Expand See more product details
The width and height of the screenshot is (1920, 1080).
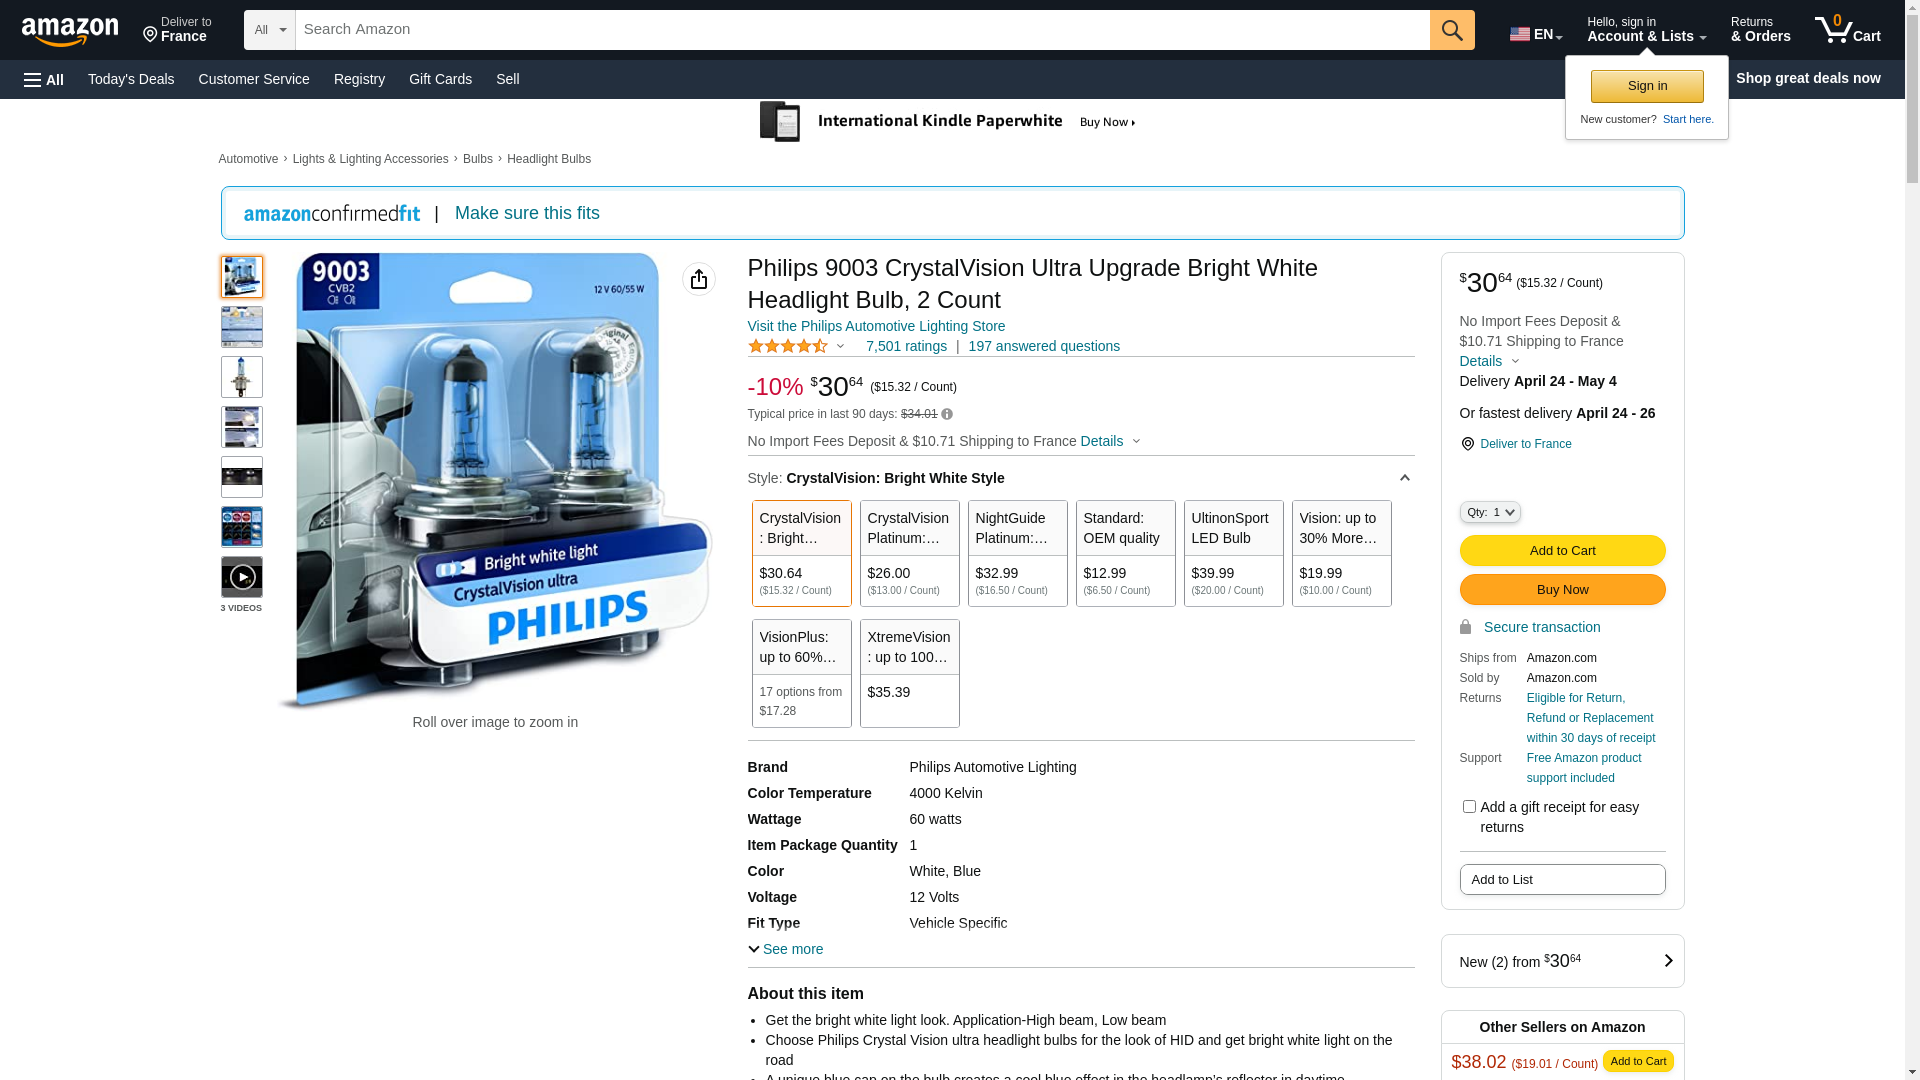[786, 949]
